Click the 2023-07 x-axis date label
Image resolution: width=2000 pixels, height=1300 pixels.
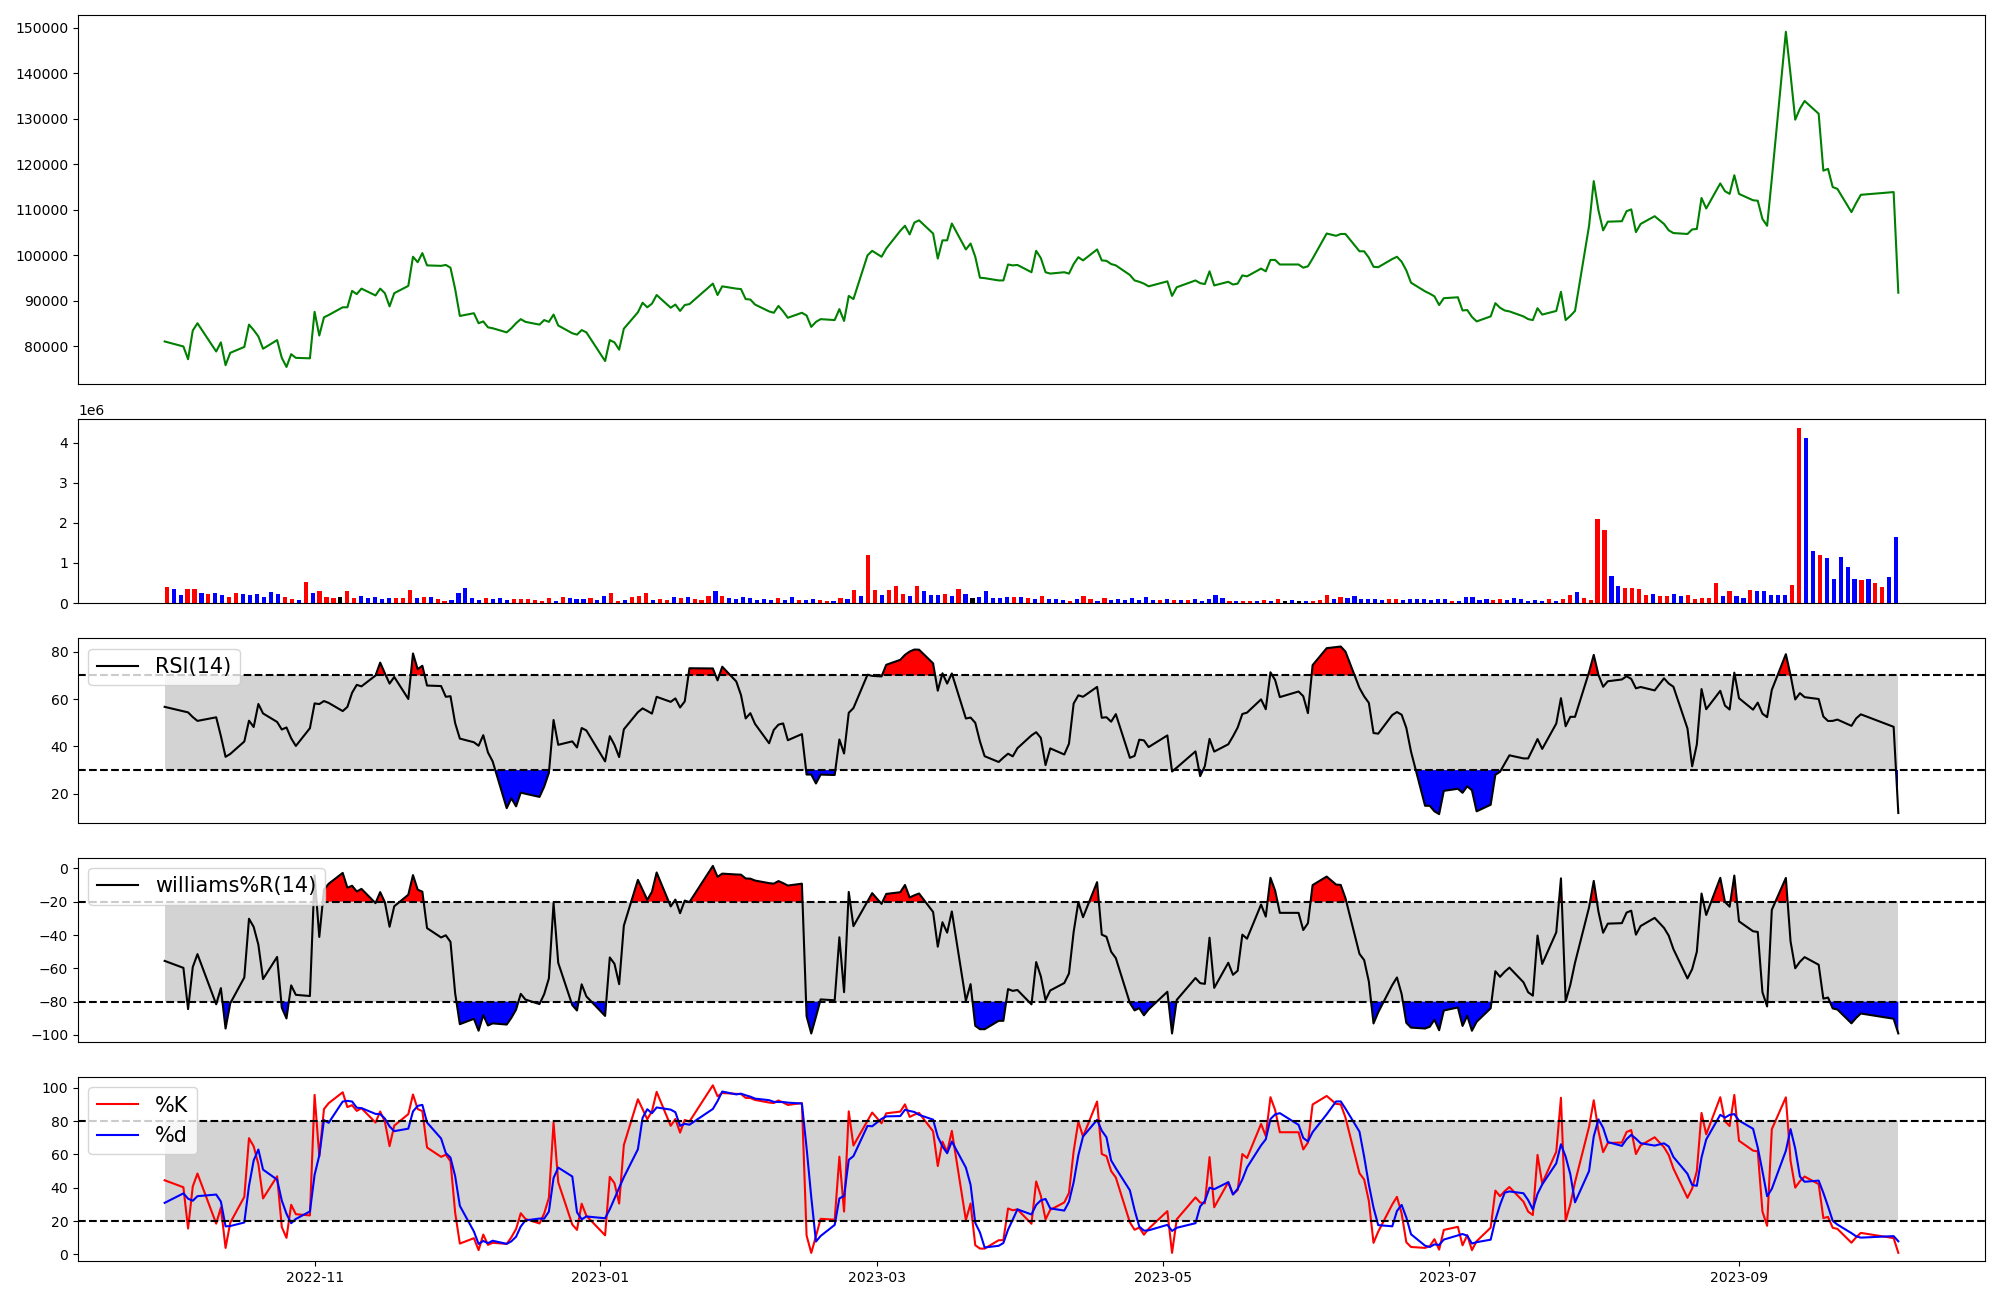1448,1277
